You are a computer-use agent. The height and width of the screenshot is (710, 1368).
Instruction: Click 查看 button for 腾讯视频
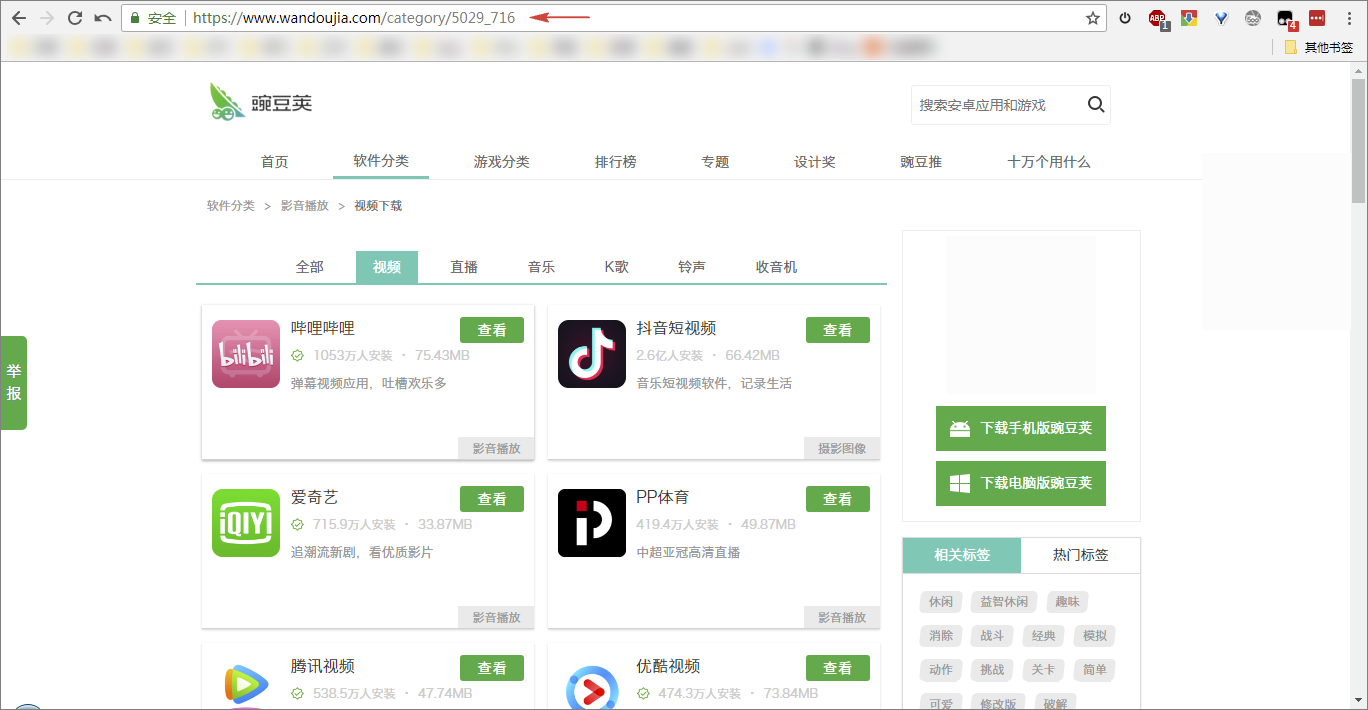(x=492, y=668)
